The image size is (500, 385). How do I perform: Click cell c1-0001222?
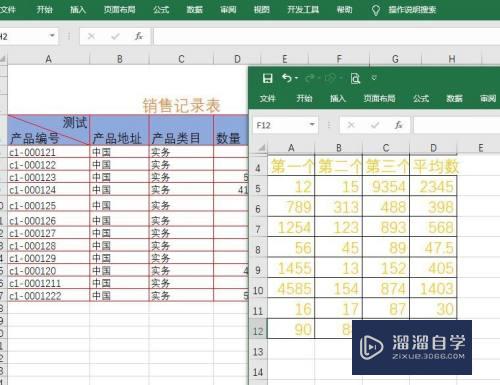point(49,296)
